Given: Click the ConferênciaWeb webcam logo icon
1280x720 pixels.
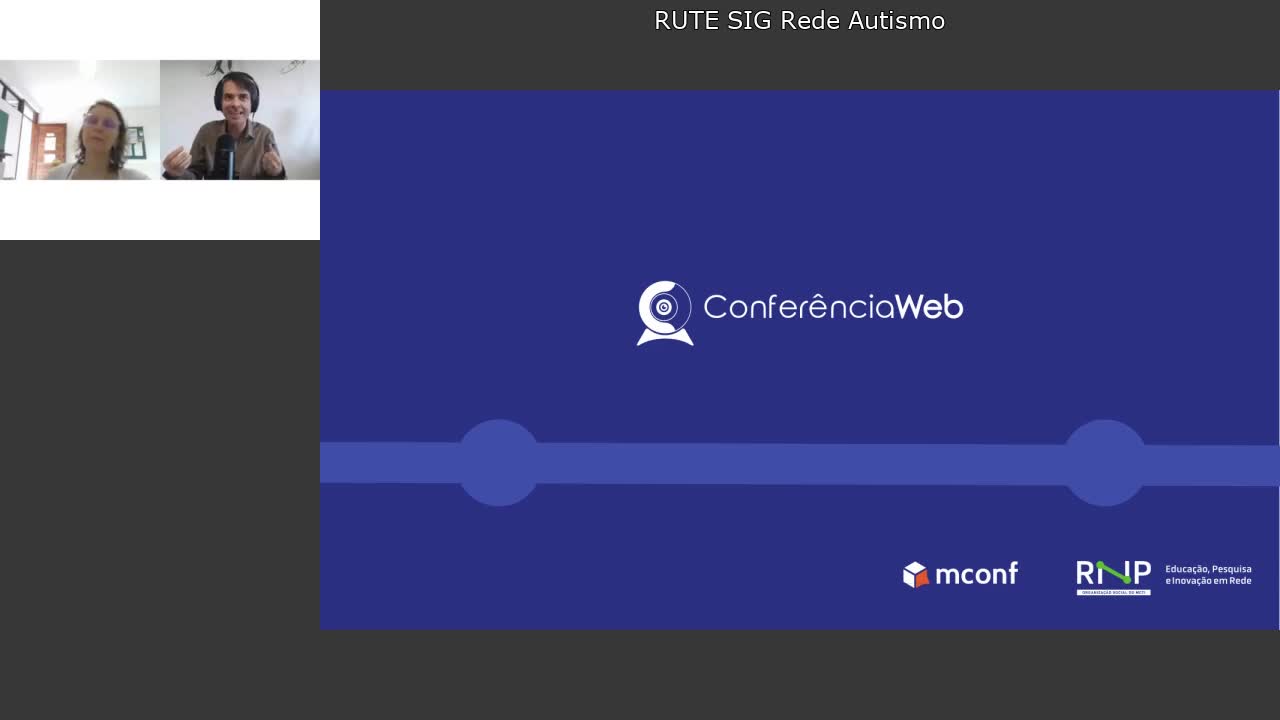Looking at the screenshot, I should click(665, 313).
